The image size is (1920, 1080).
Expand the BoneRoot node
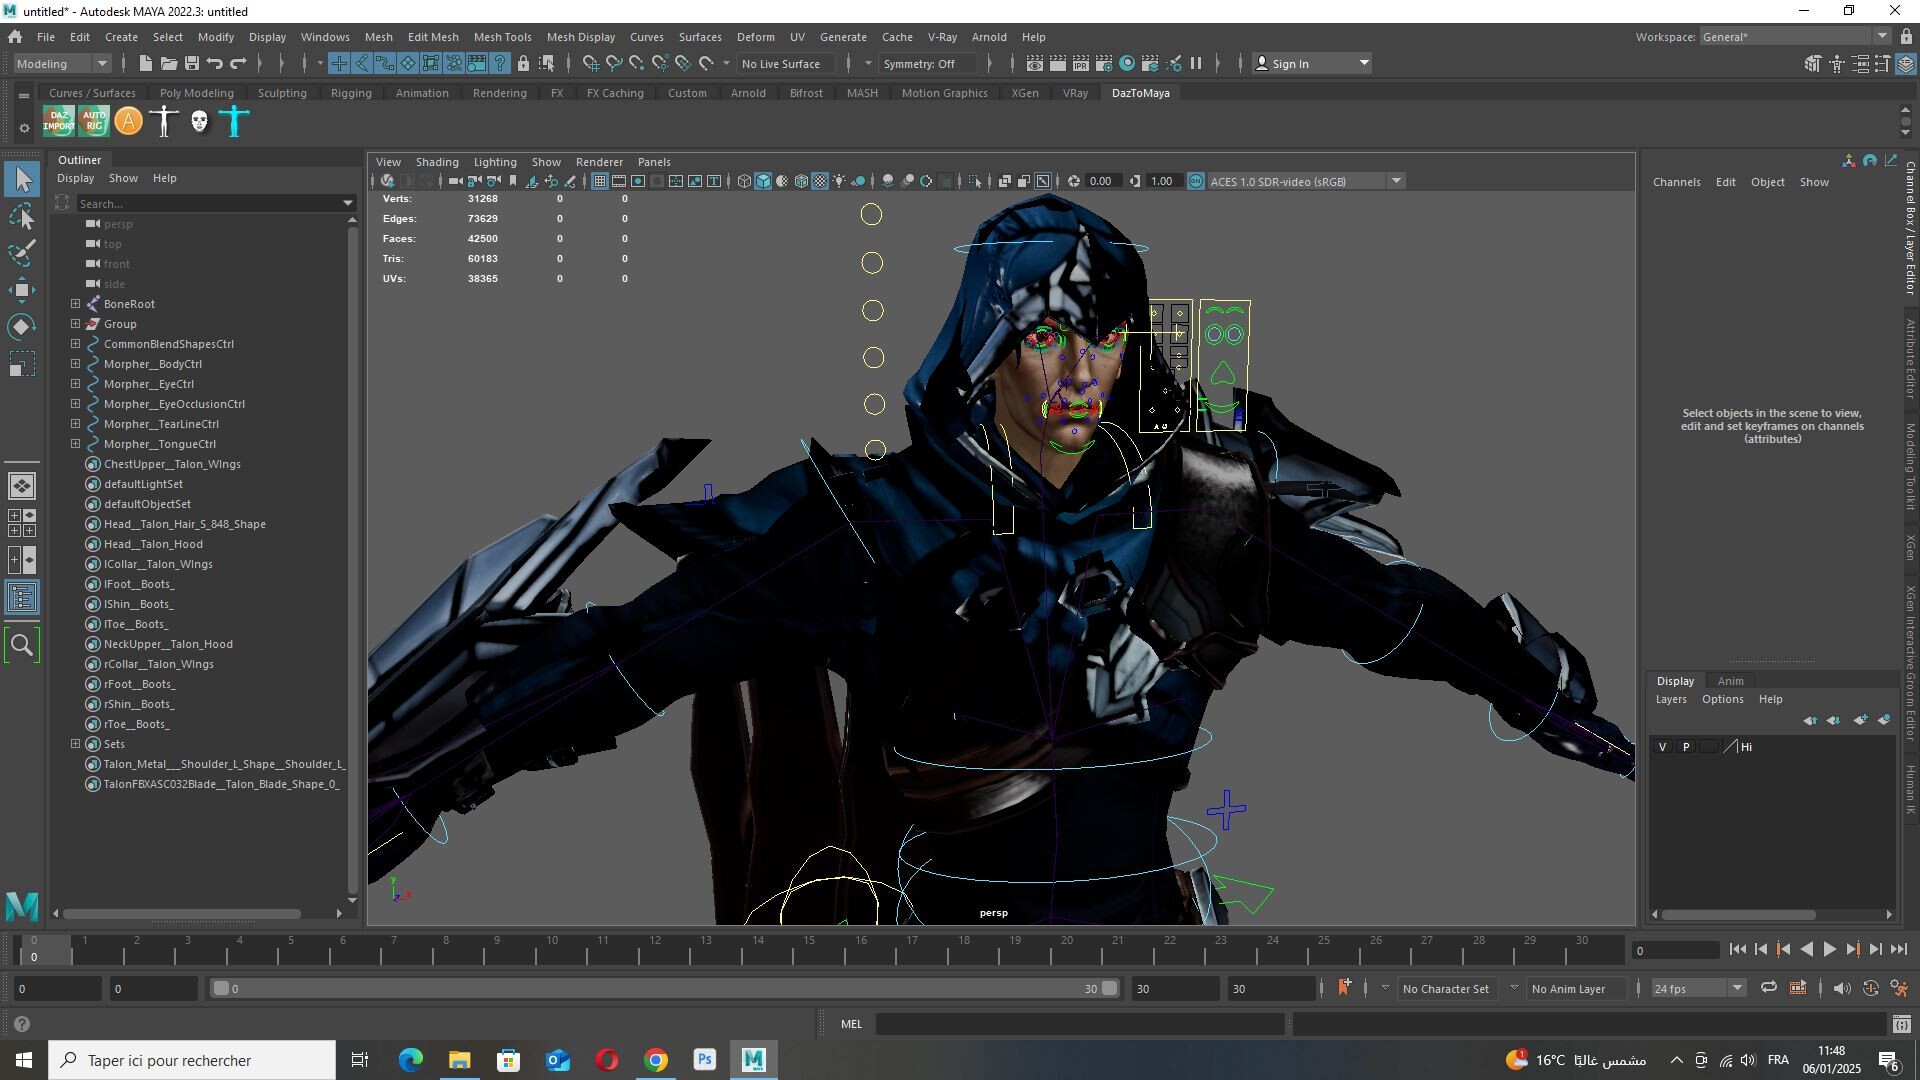point(75,304)
